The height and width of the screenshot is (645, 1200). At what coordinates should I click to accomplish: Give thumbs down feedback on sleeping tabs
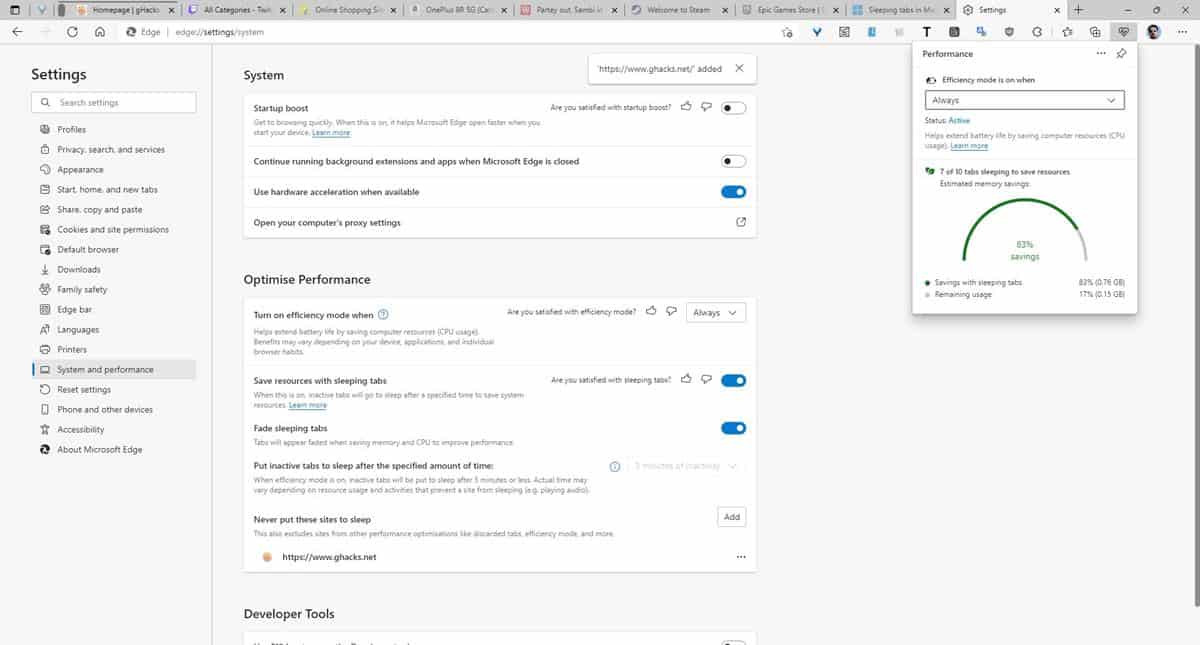(707, 379)
